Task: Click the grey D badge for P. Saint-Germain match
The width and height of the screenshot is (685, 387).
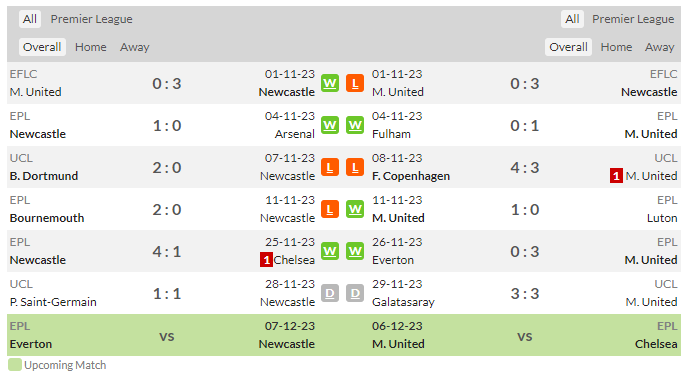Action: click(x=330, y=293)
